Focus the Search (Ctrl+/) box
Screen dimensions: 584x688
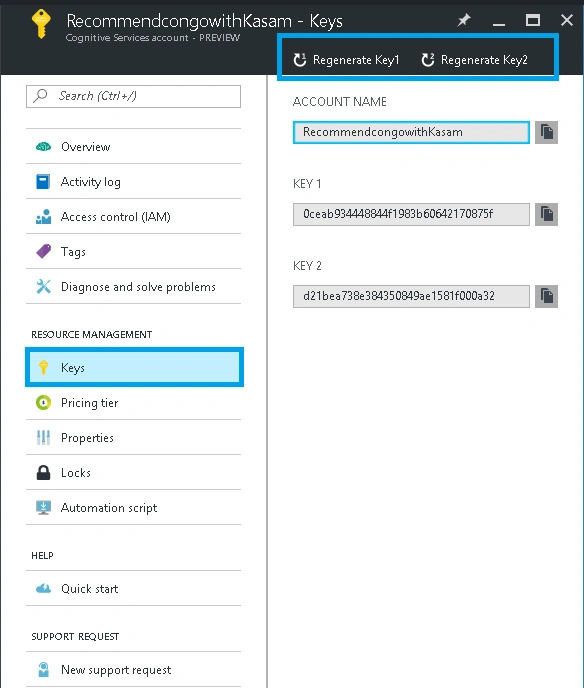(133, 96)
